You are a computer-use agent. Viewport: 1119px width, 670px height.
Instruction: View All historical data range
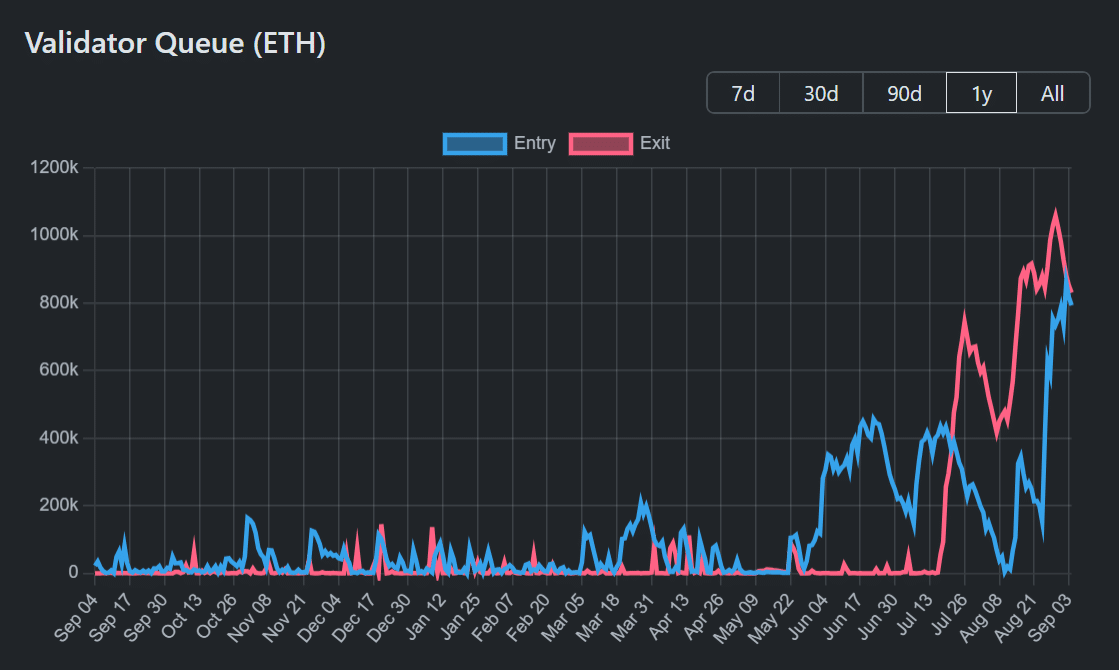[1052, 93]
